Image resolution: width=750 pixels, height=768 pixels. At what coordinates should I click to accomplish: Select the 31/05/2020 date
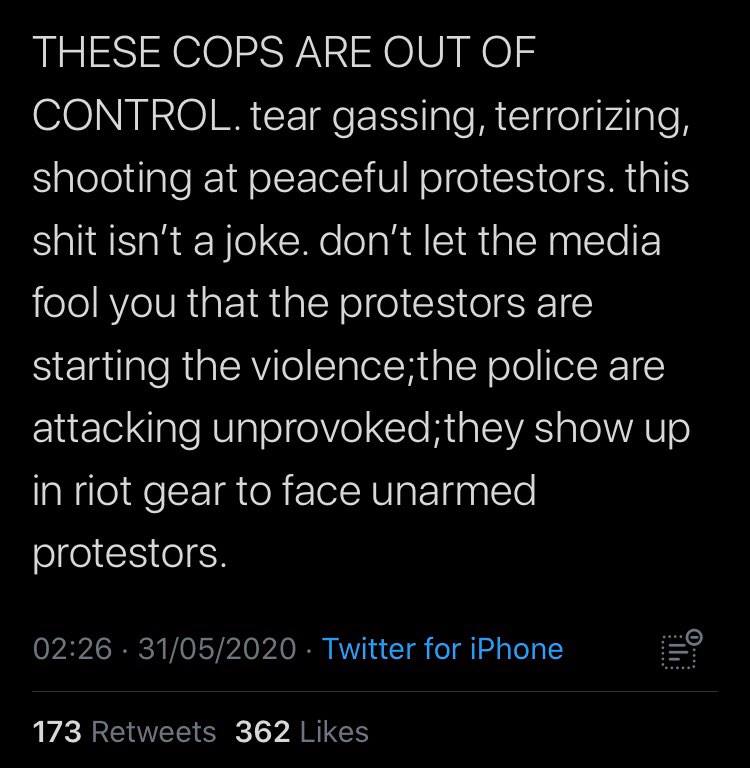217,649
